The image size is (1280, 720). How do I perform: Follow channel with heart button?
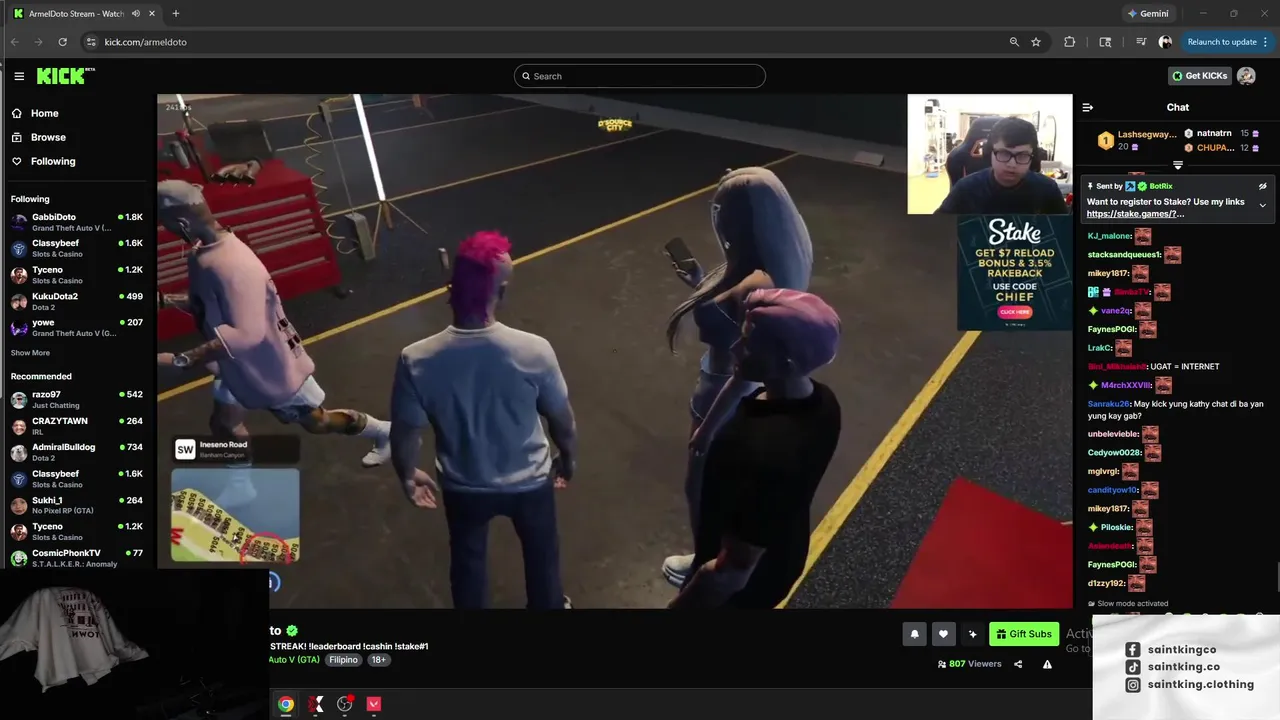(943, 634)
